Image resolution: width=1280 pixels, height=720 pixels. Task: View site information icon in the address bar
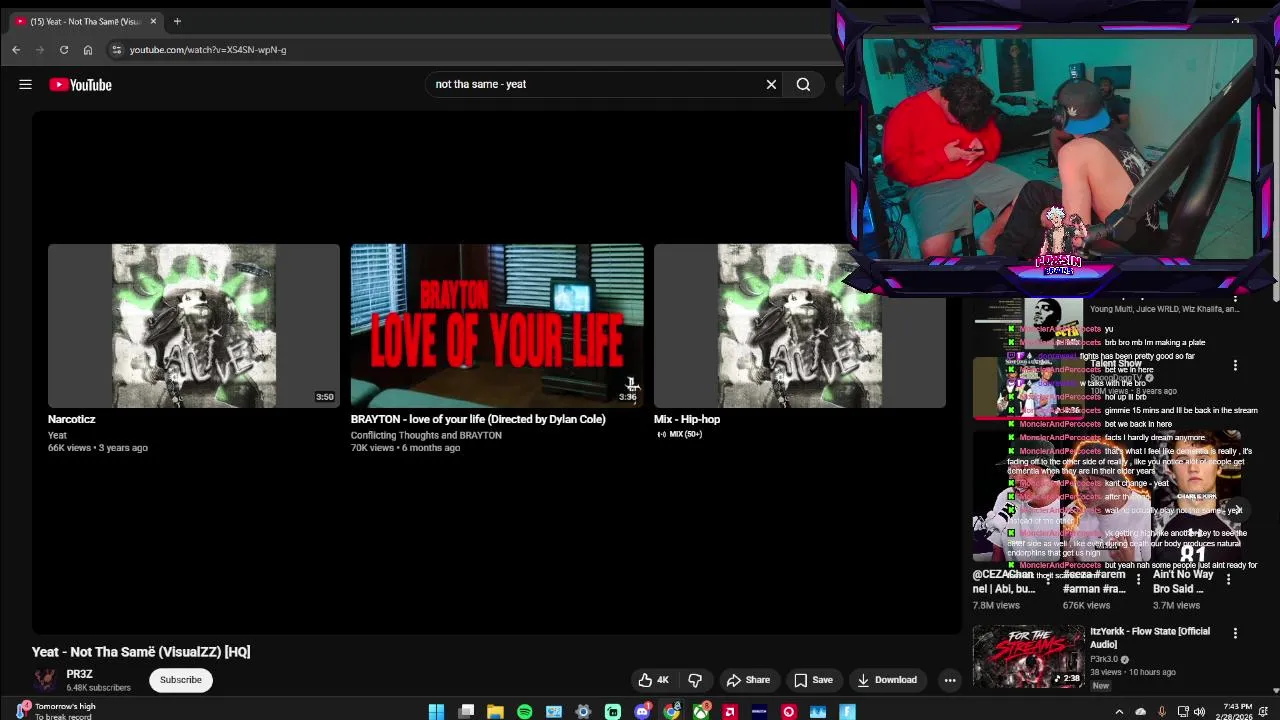[116, 50]
